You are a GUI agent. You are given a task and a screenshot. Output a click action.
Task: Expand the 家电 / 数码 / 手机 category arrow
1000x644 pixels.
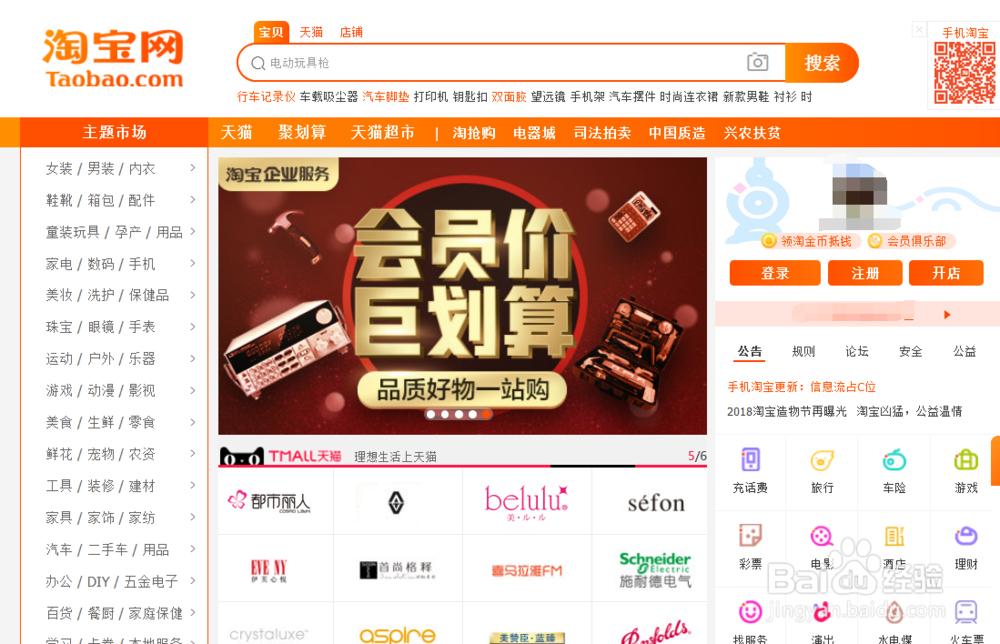click(x=193, y=263)
